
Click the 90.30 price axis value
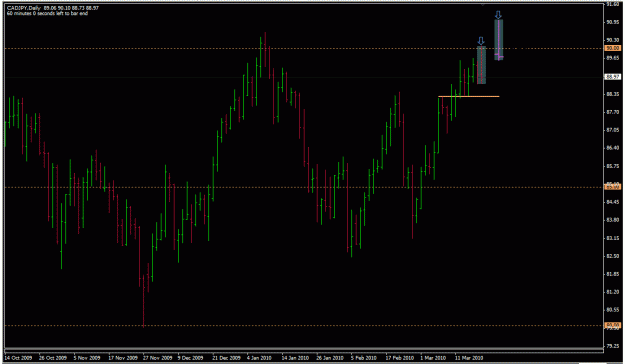coord(613,40)
